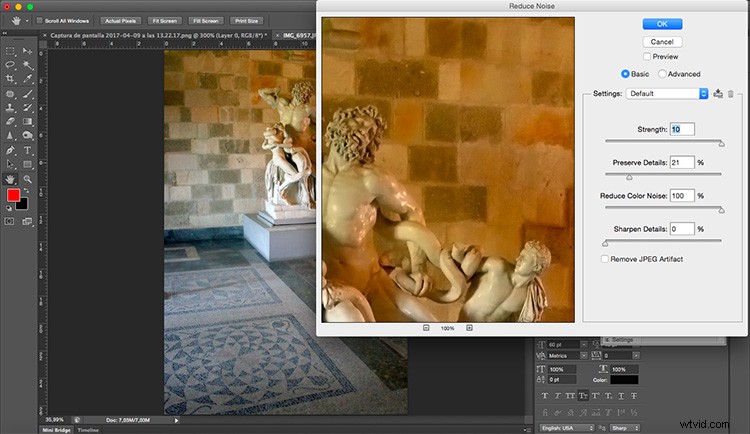Screen dimensions: 750x434
Task: Select the Healing Brush tool
Action: (10, 94)
